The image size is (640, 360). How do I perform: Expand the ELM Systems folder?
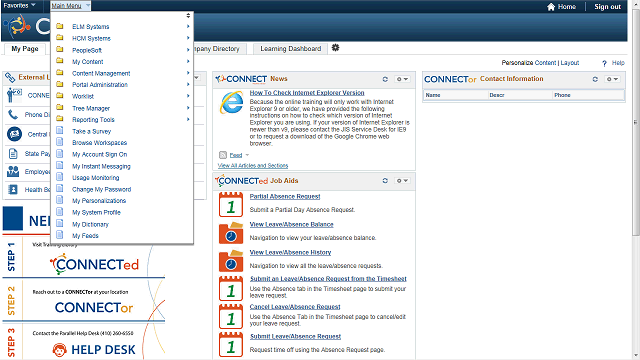click(x=91, y=27)
